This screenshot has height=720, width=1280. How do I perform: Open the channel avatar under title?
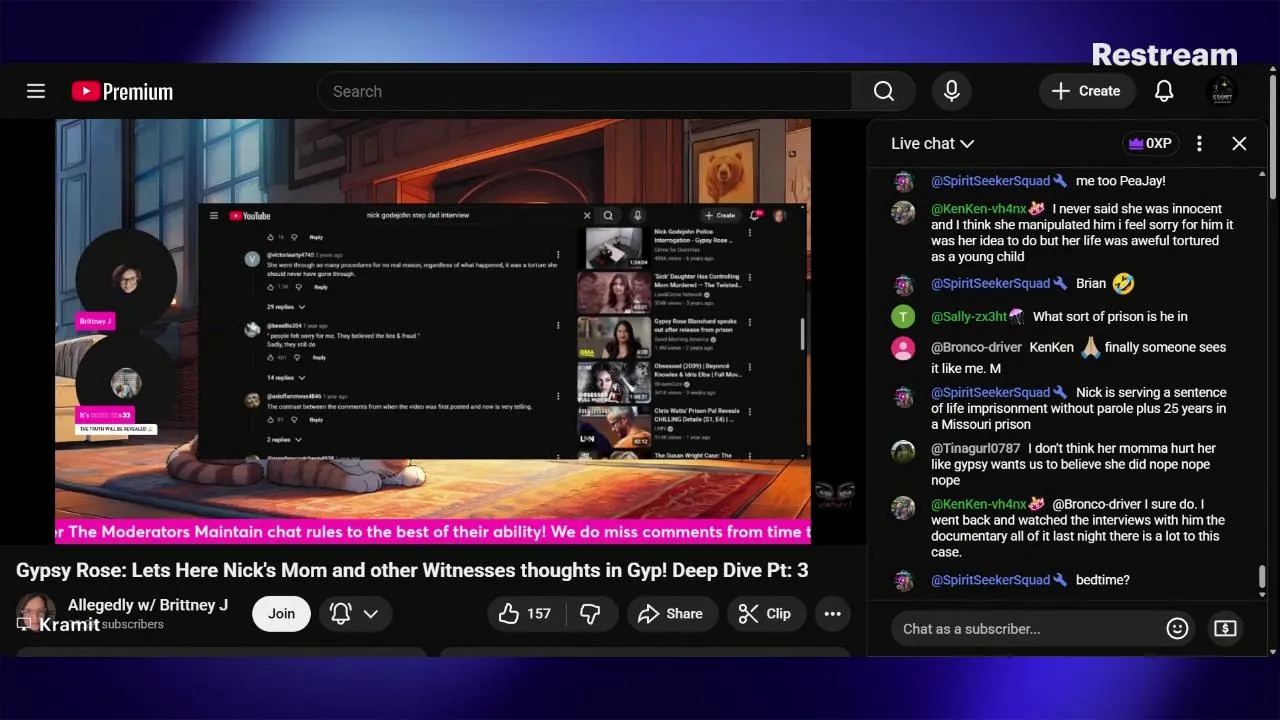36,613
